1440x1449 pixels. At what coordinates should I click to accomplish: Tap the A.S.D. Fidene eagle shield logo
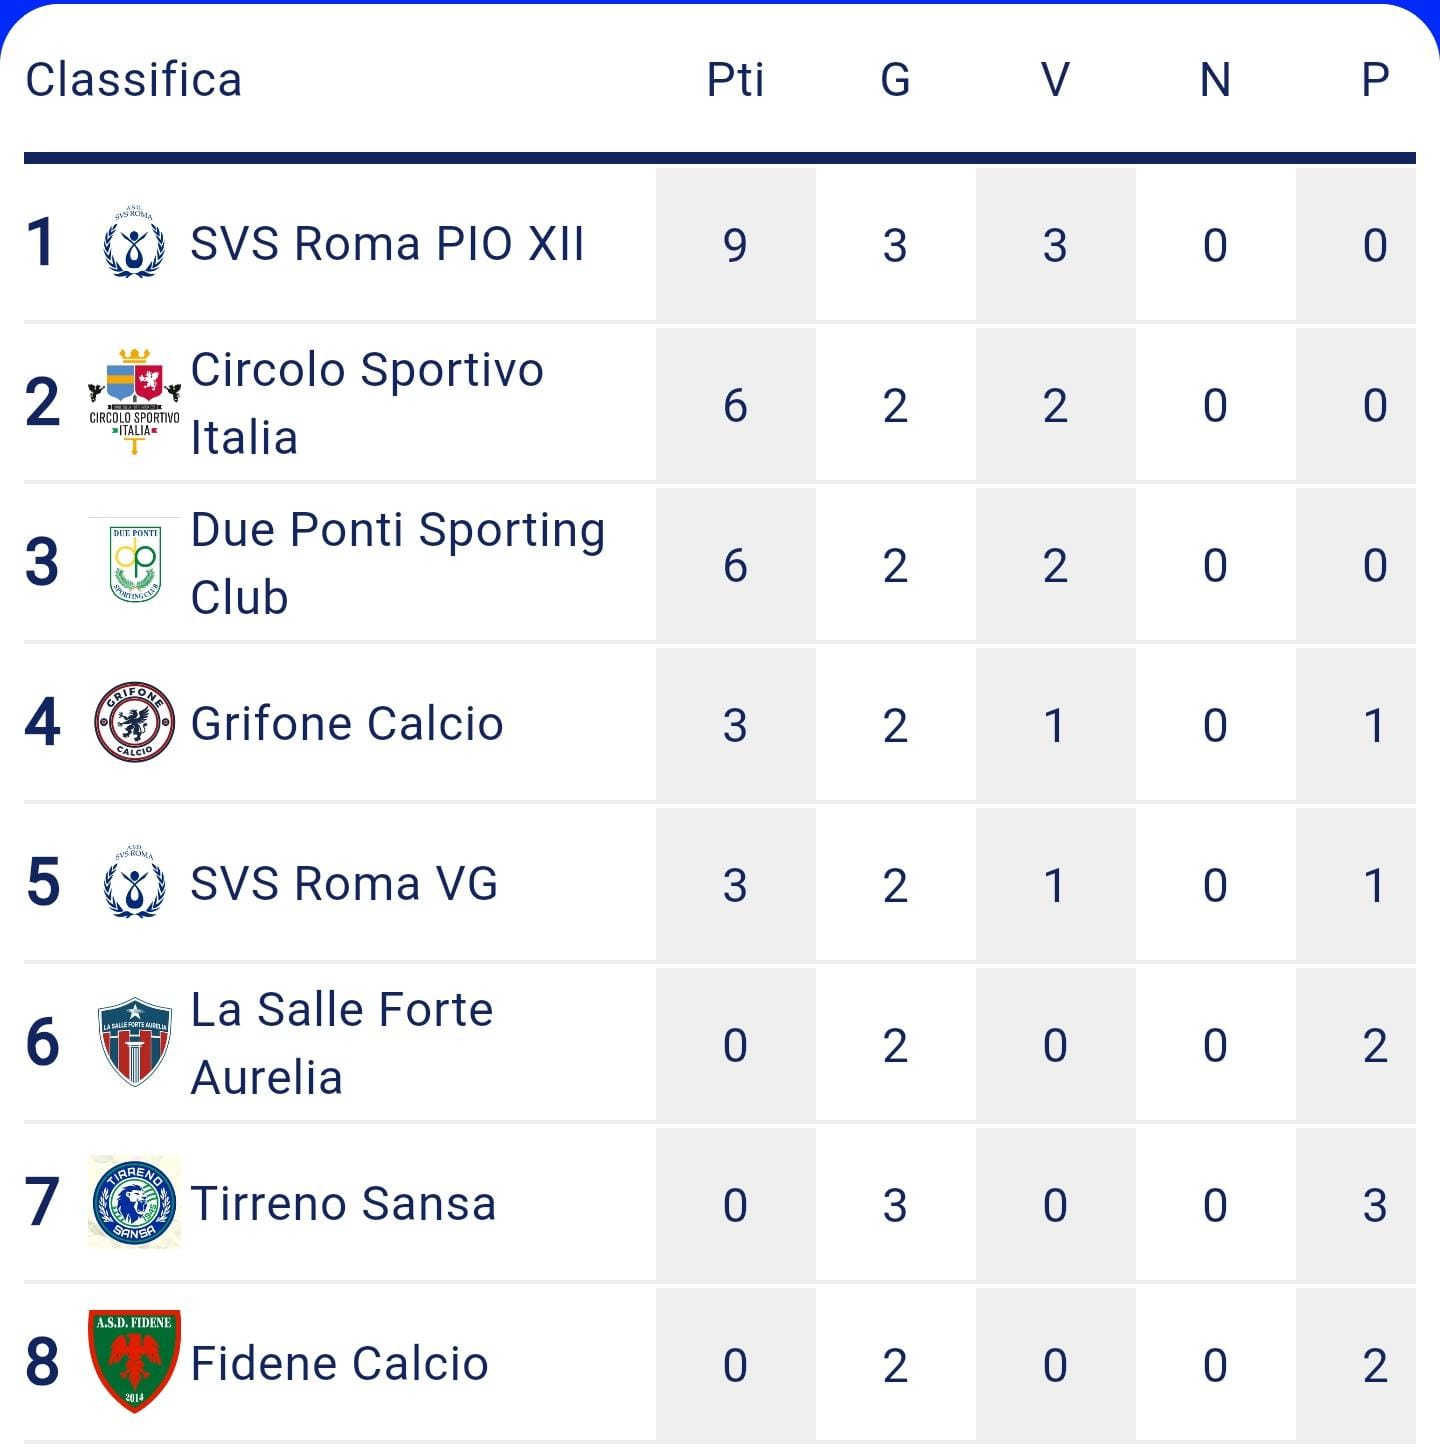[x=134, y=1361]
